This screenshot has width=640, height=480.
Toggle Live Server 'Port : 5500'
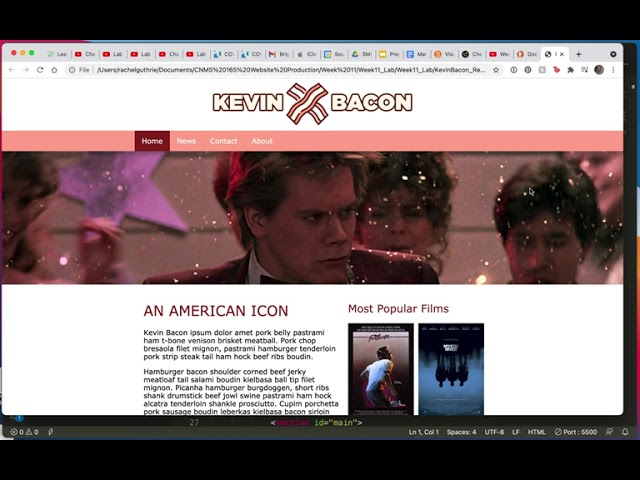pyautogui.click(x=576, y=432)
